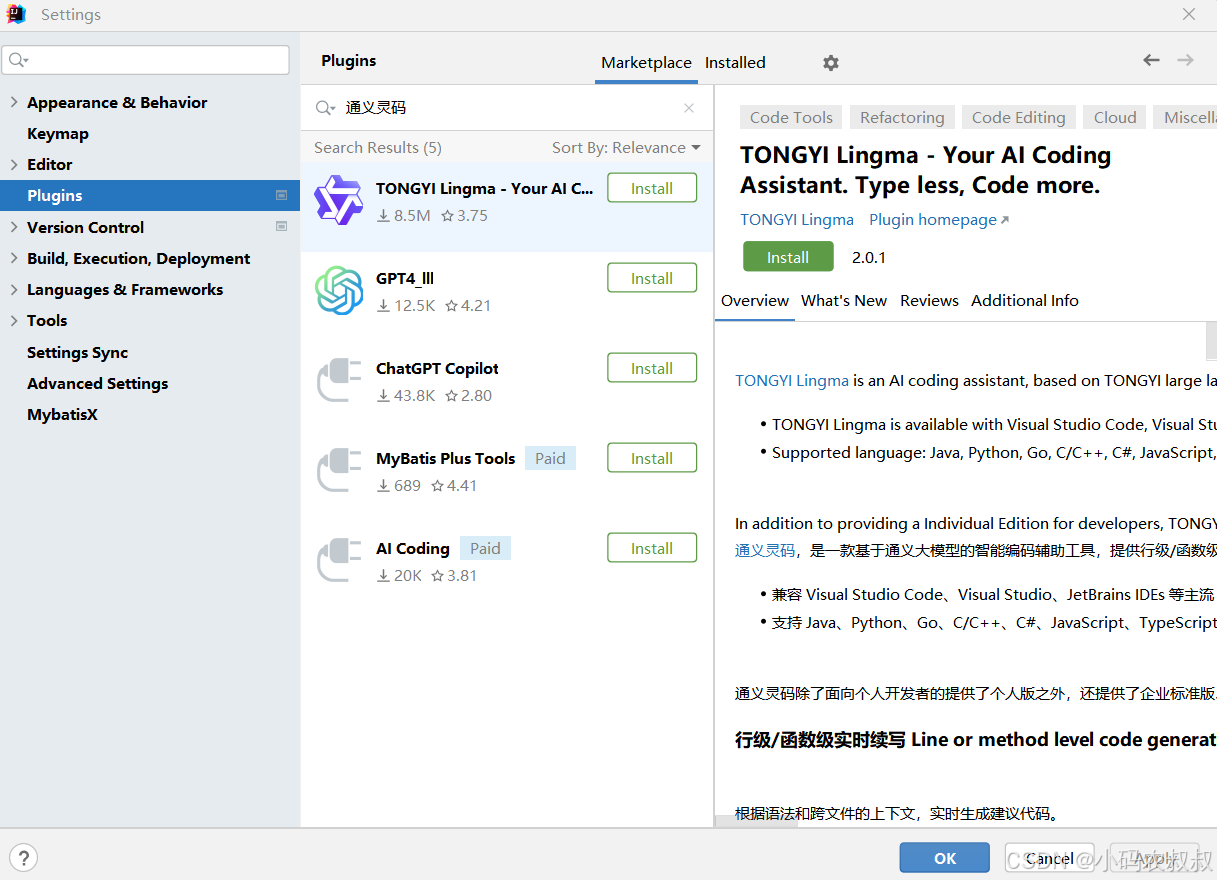Select the Code Editing tag
The height and width of the screenshot is (880, 1217).
tap(1019, 117)
